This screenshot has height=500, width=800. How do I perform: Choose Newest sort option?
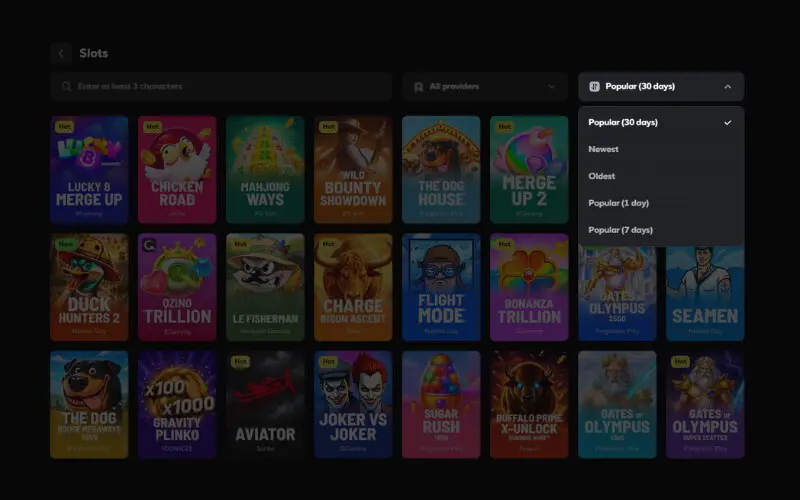click(661, 149)
